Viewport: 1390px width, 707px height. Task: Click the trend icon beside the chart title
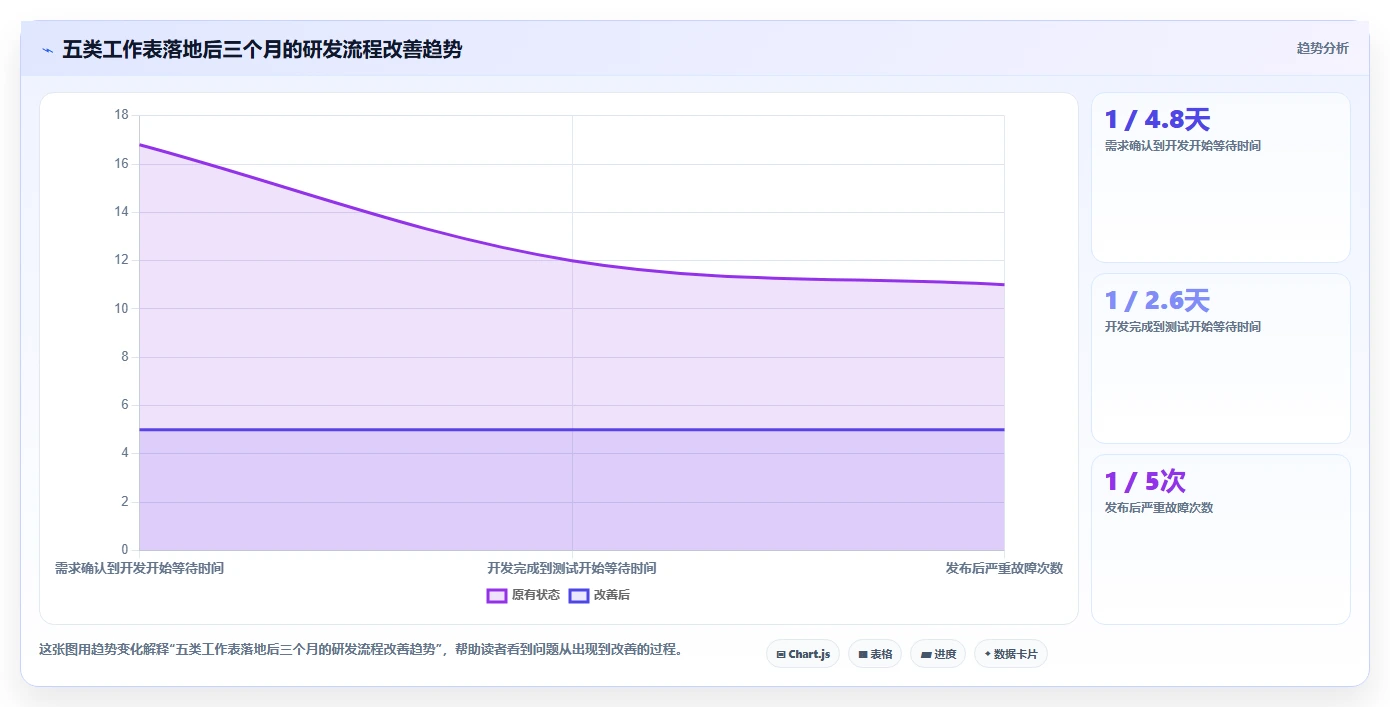(x=47, y=49)
